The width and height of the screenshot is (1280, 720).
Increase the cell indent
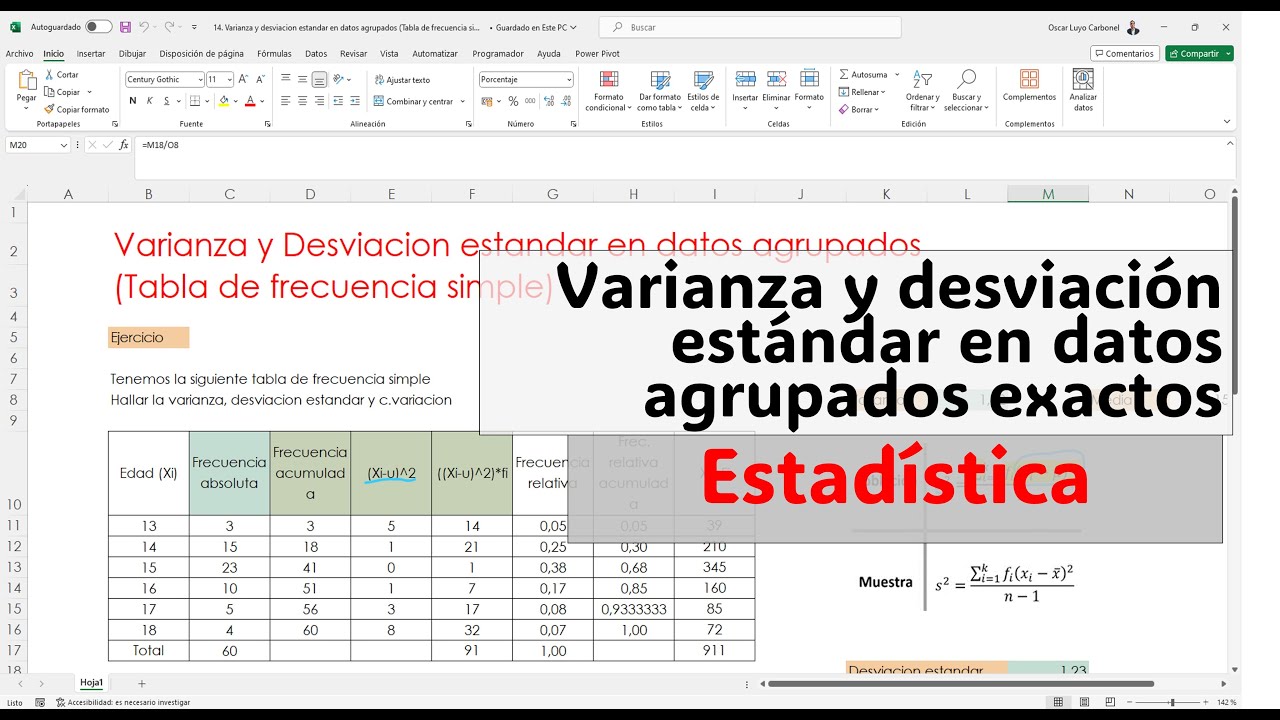click(x=353, y=101)
